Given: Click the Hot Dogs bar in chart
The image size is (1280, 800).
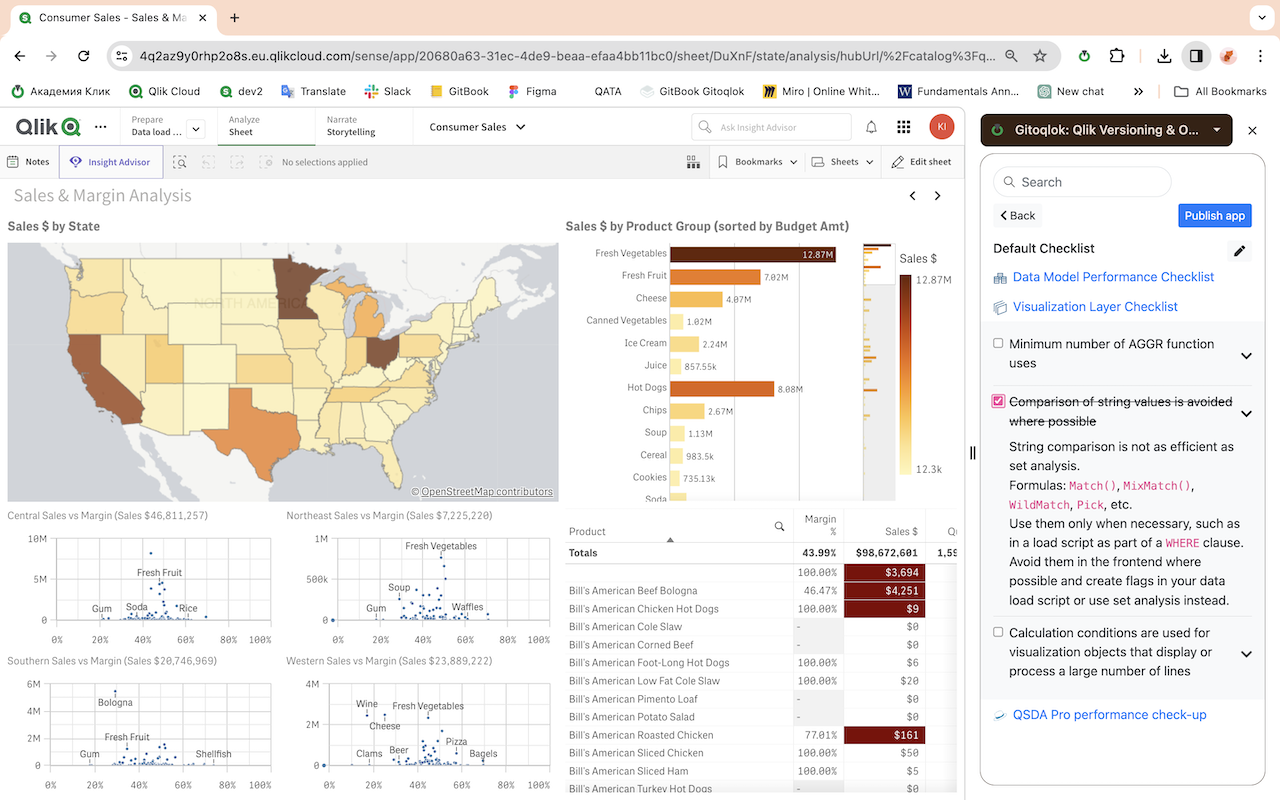Looking at the screenshot, I should tap(722, 388).
